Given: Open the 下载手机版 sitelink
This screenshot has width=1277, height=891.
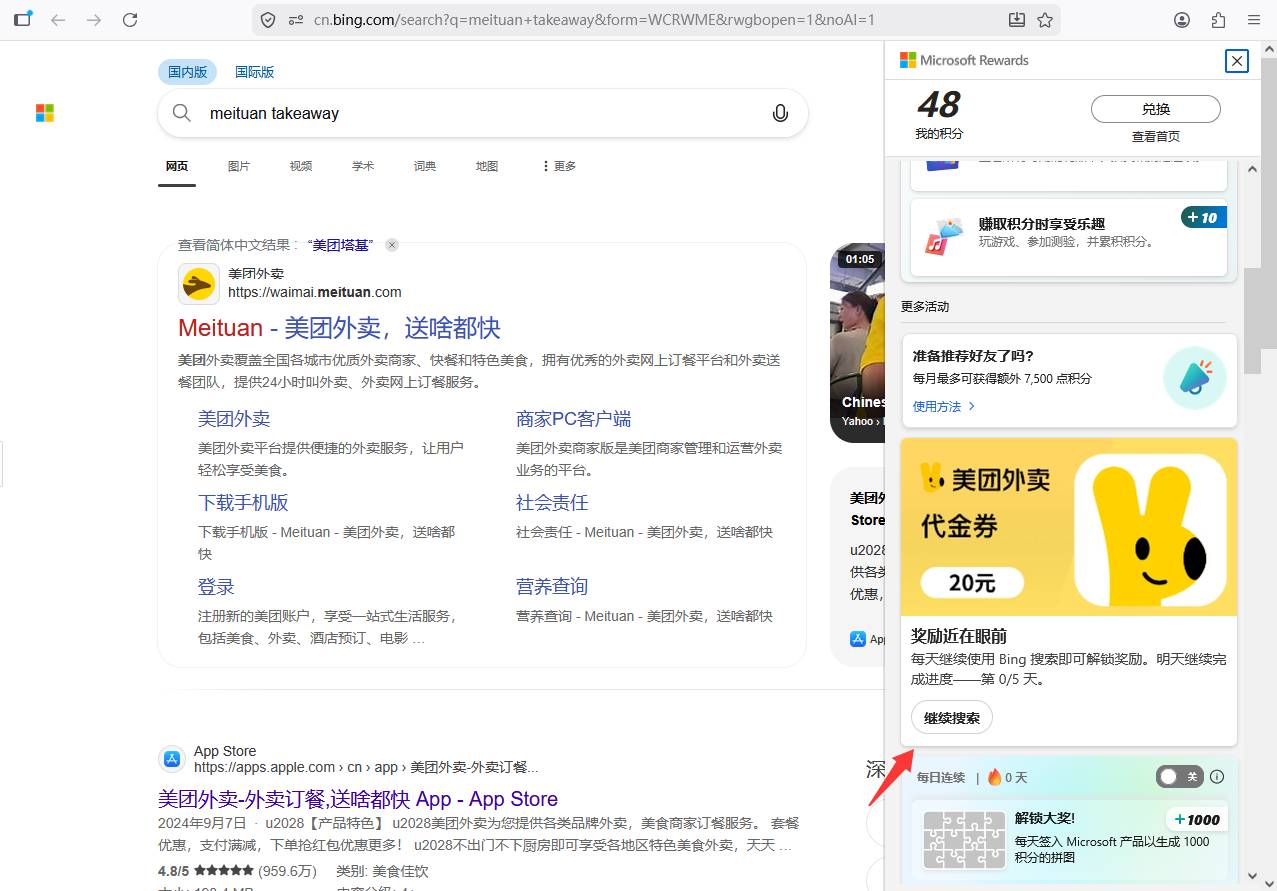Looking at the screenshot, I should pyautogui.click(x=243, y=503).
